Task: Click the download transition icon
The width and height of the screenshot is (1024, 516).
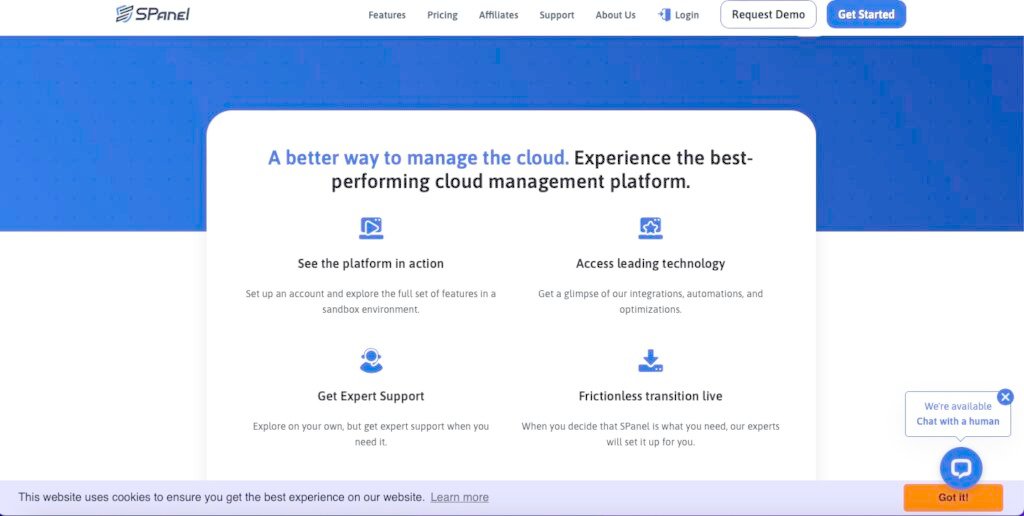Action: pyautogui.click(x=650, y=360)
